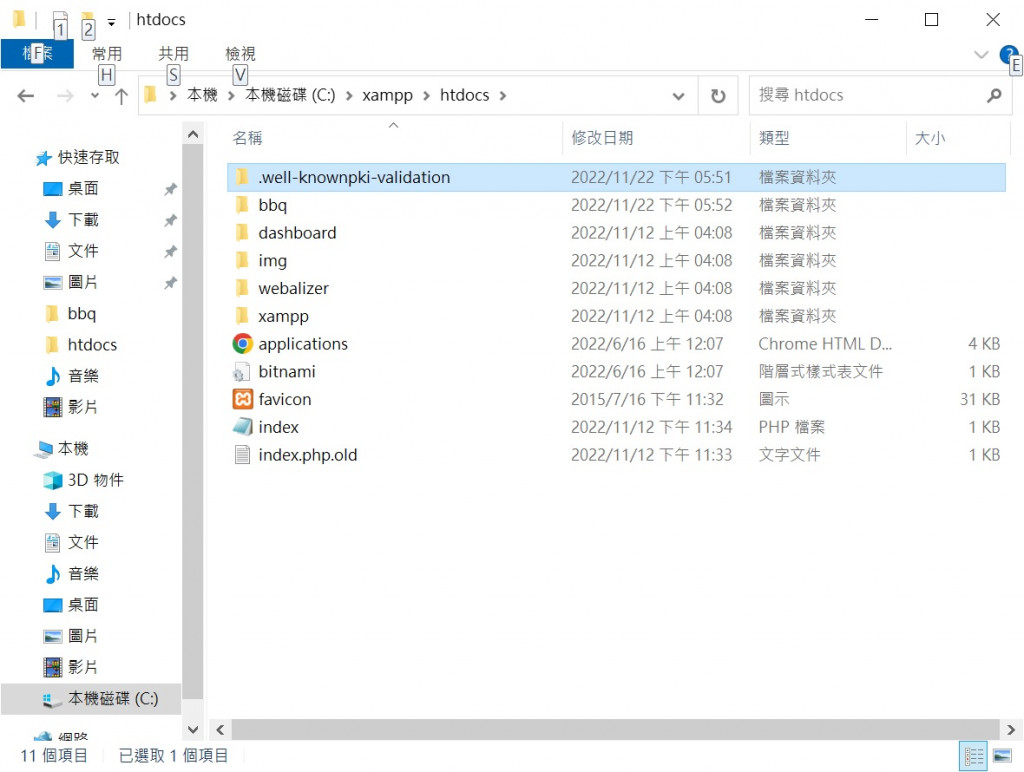
Task: Sort by 類型 column header
Action: [x=828, y=138]
